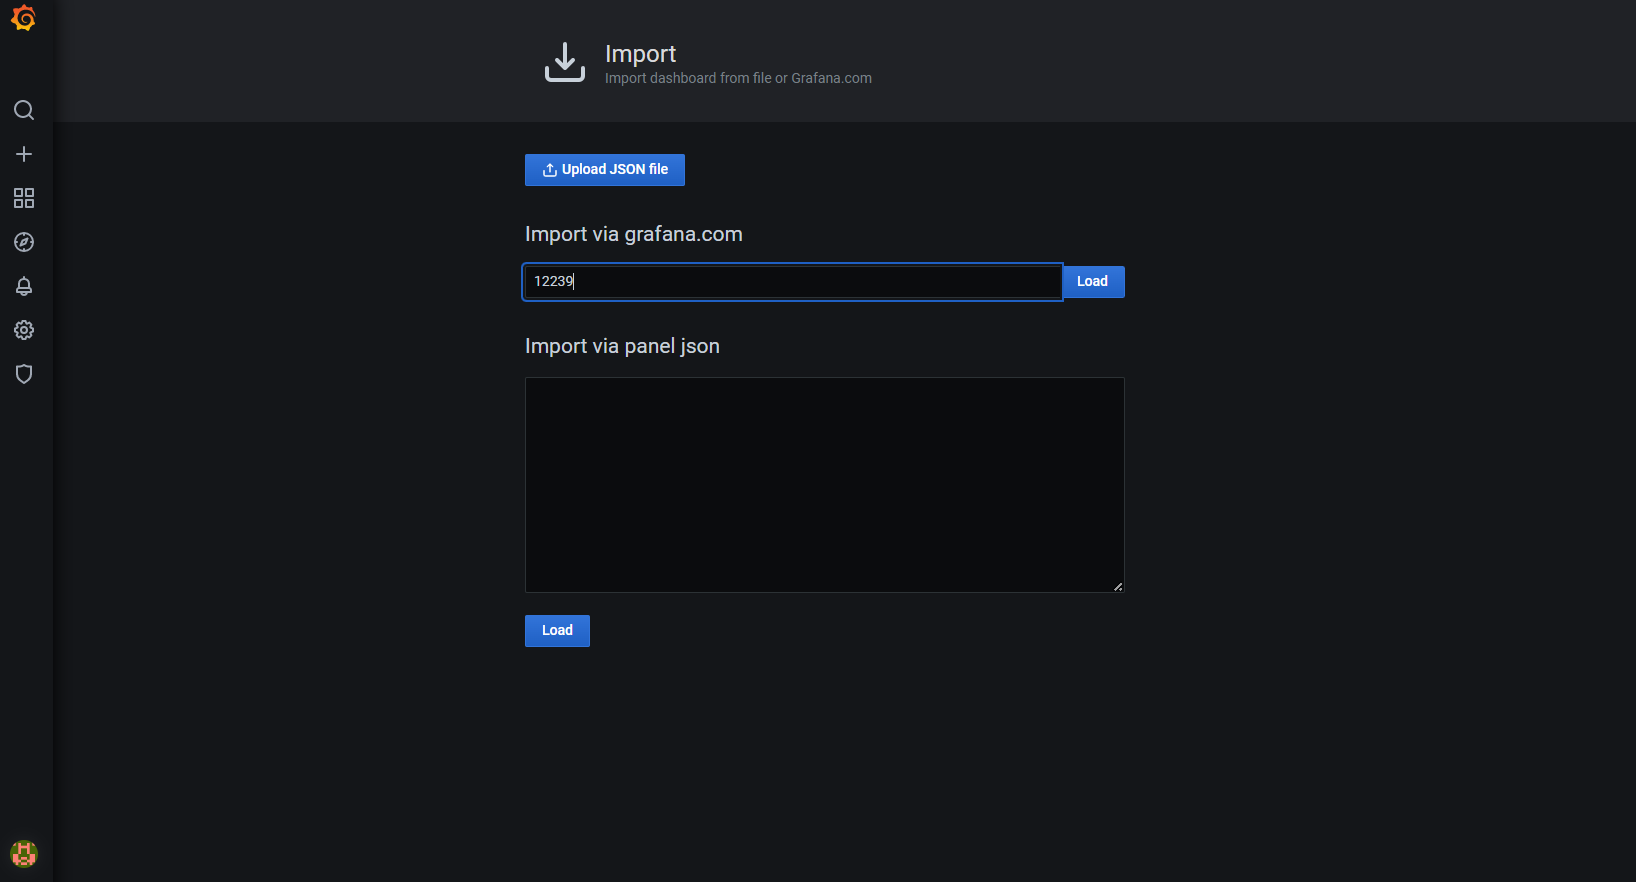Image resolution: width=1636 pixels, height=882 pixels.
Task: Load the grafana.com dashboard ID 12239
Action: point(1093,282)
